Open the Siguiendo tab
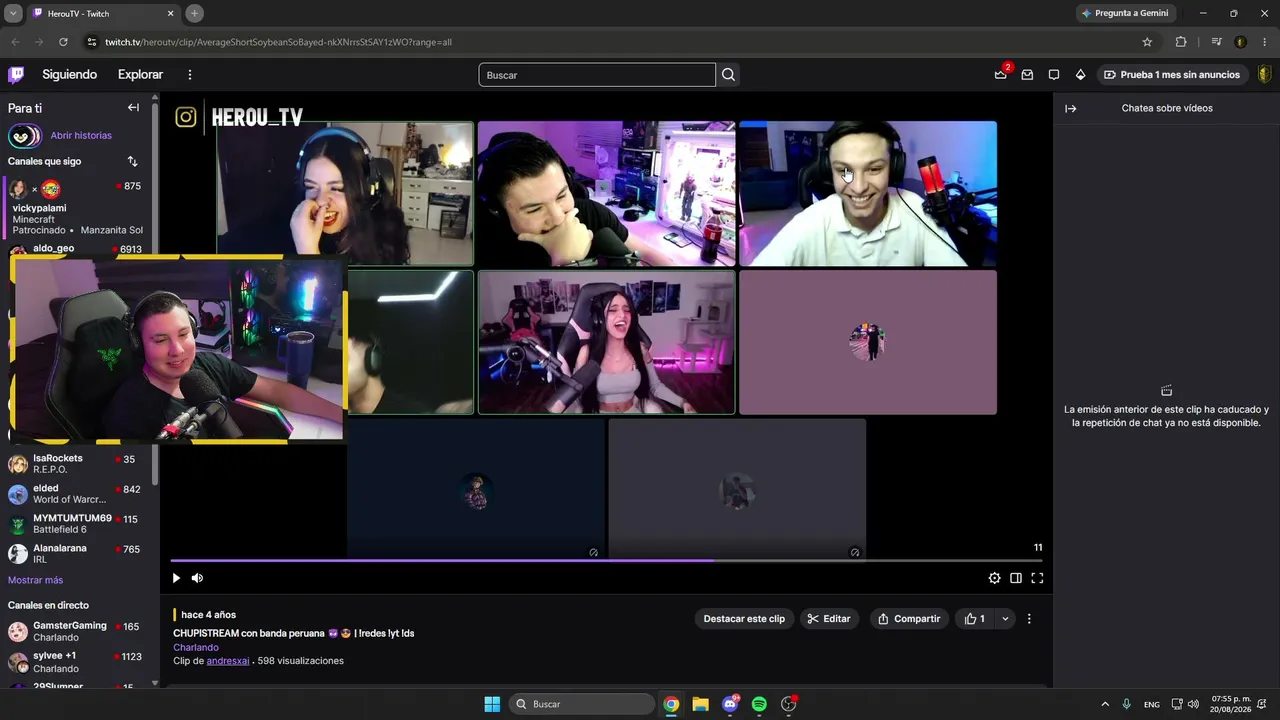Screen dimensions: 1280x720 click(69, 75)
